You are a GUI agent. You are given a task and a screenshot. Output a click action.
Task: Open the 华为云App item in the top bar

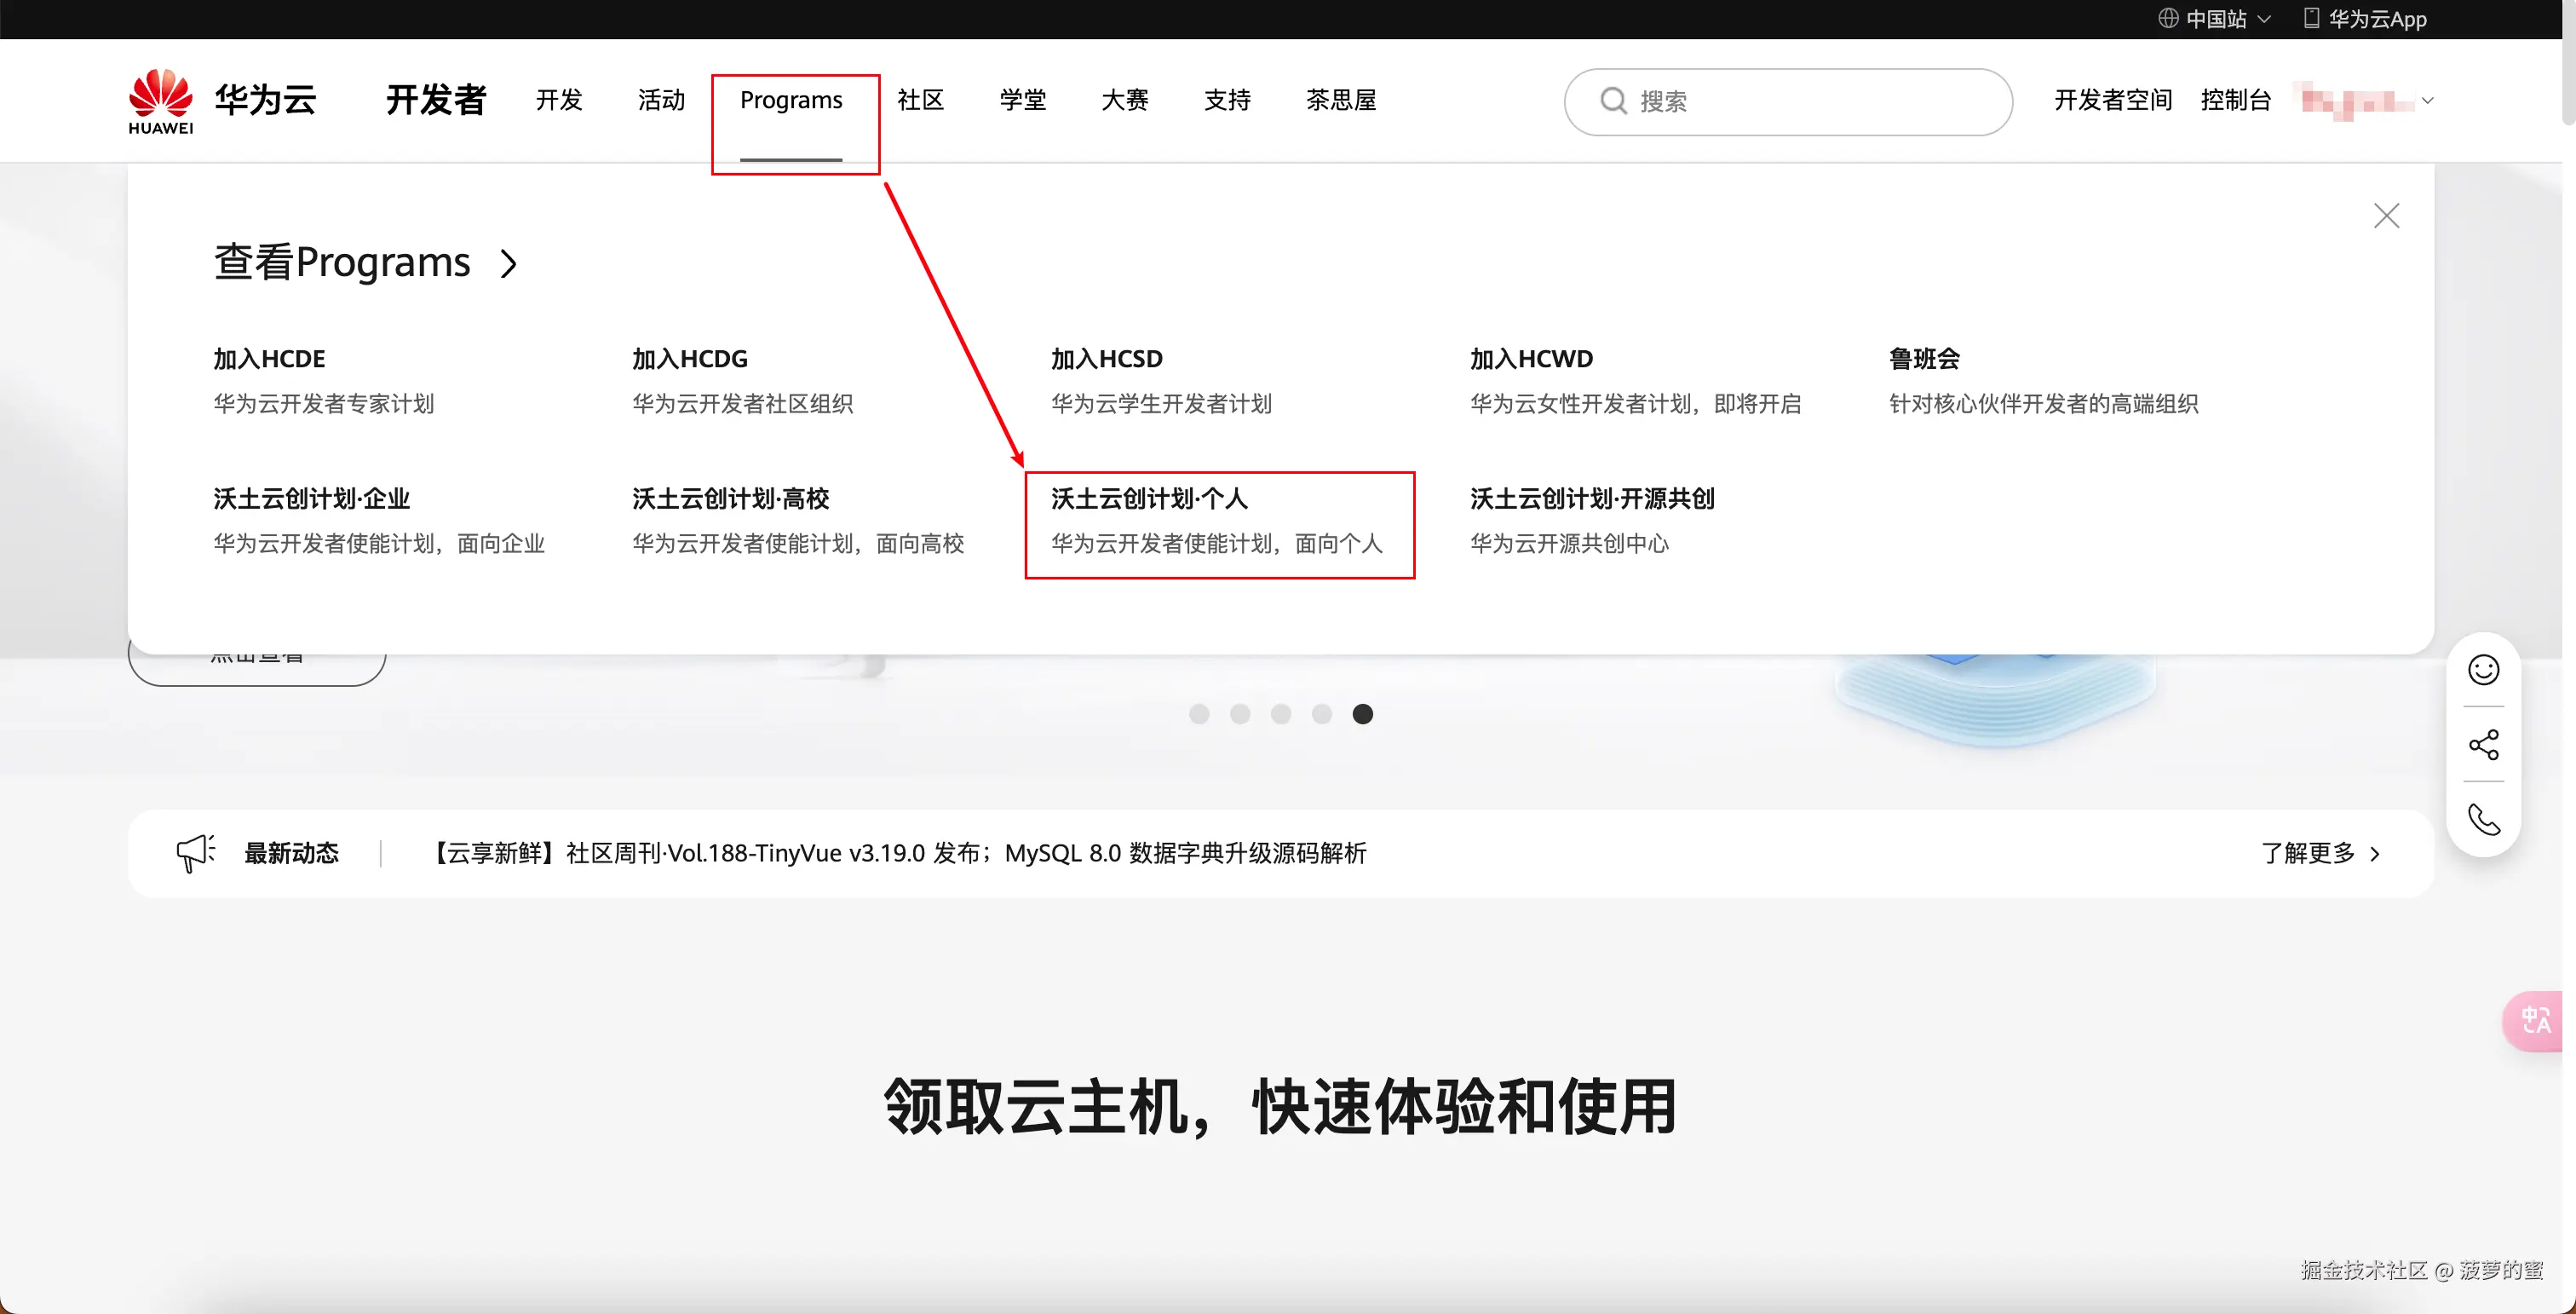2376,18
